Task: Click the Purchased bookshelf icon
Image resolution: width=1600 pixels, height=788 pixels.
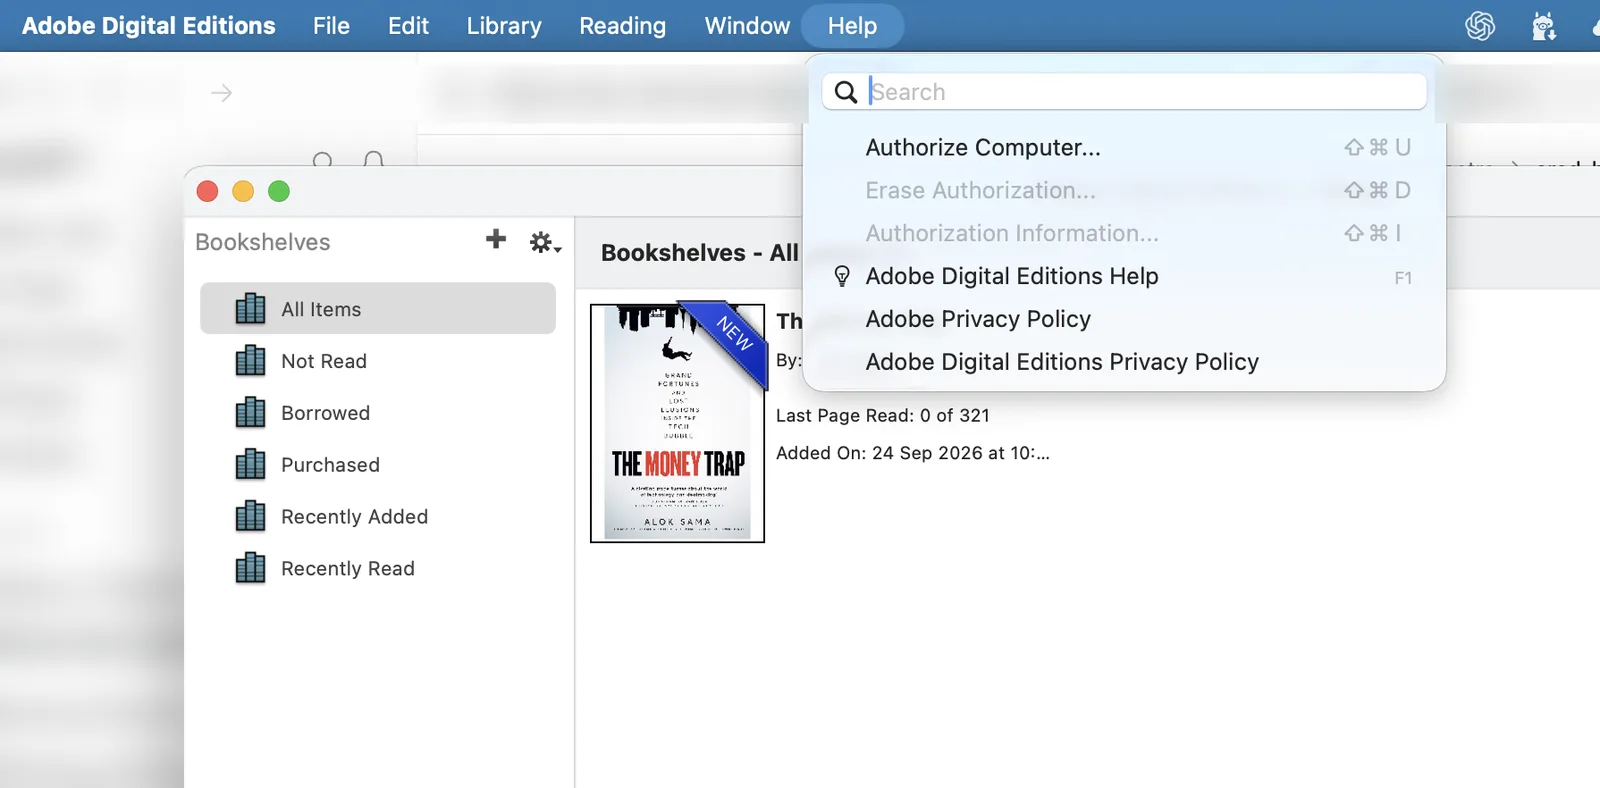Action: [250, 465]
